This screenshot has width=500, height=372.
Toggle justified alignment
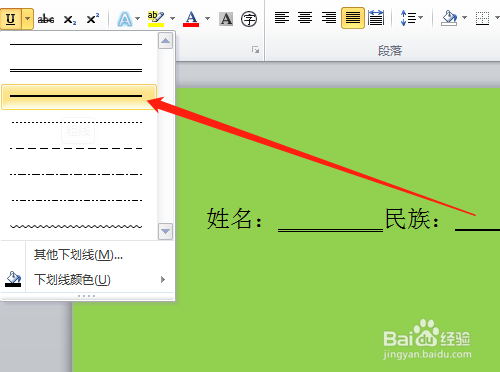(x=353, y=18)
